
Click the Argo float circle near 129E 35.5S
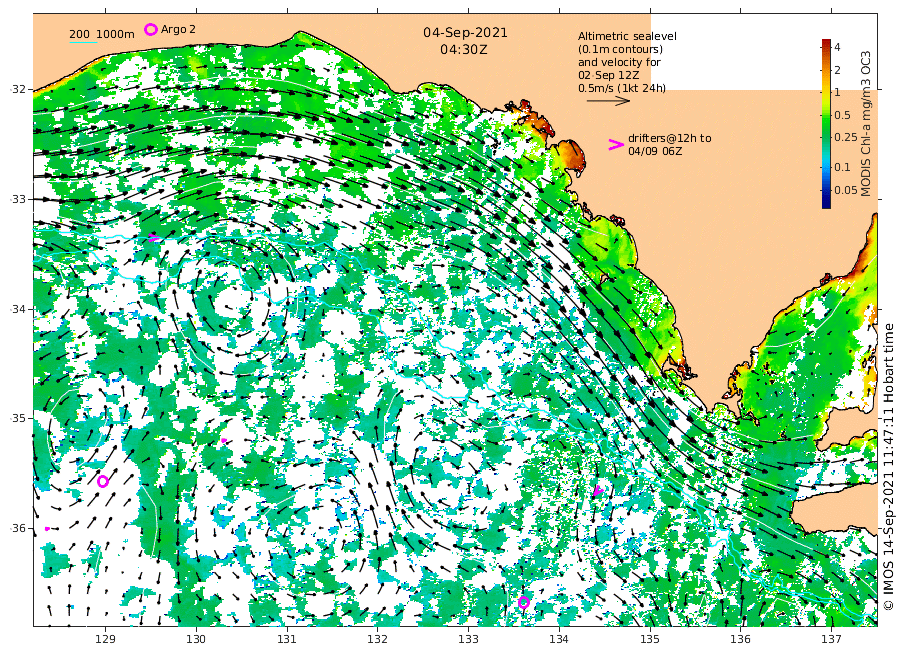103,482
